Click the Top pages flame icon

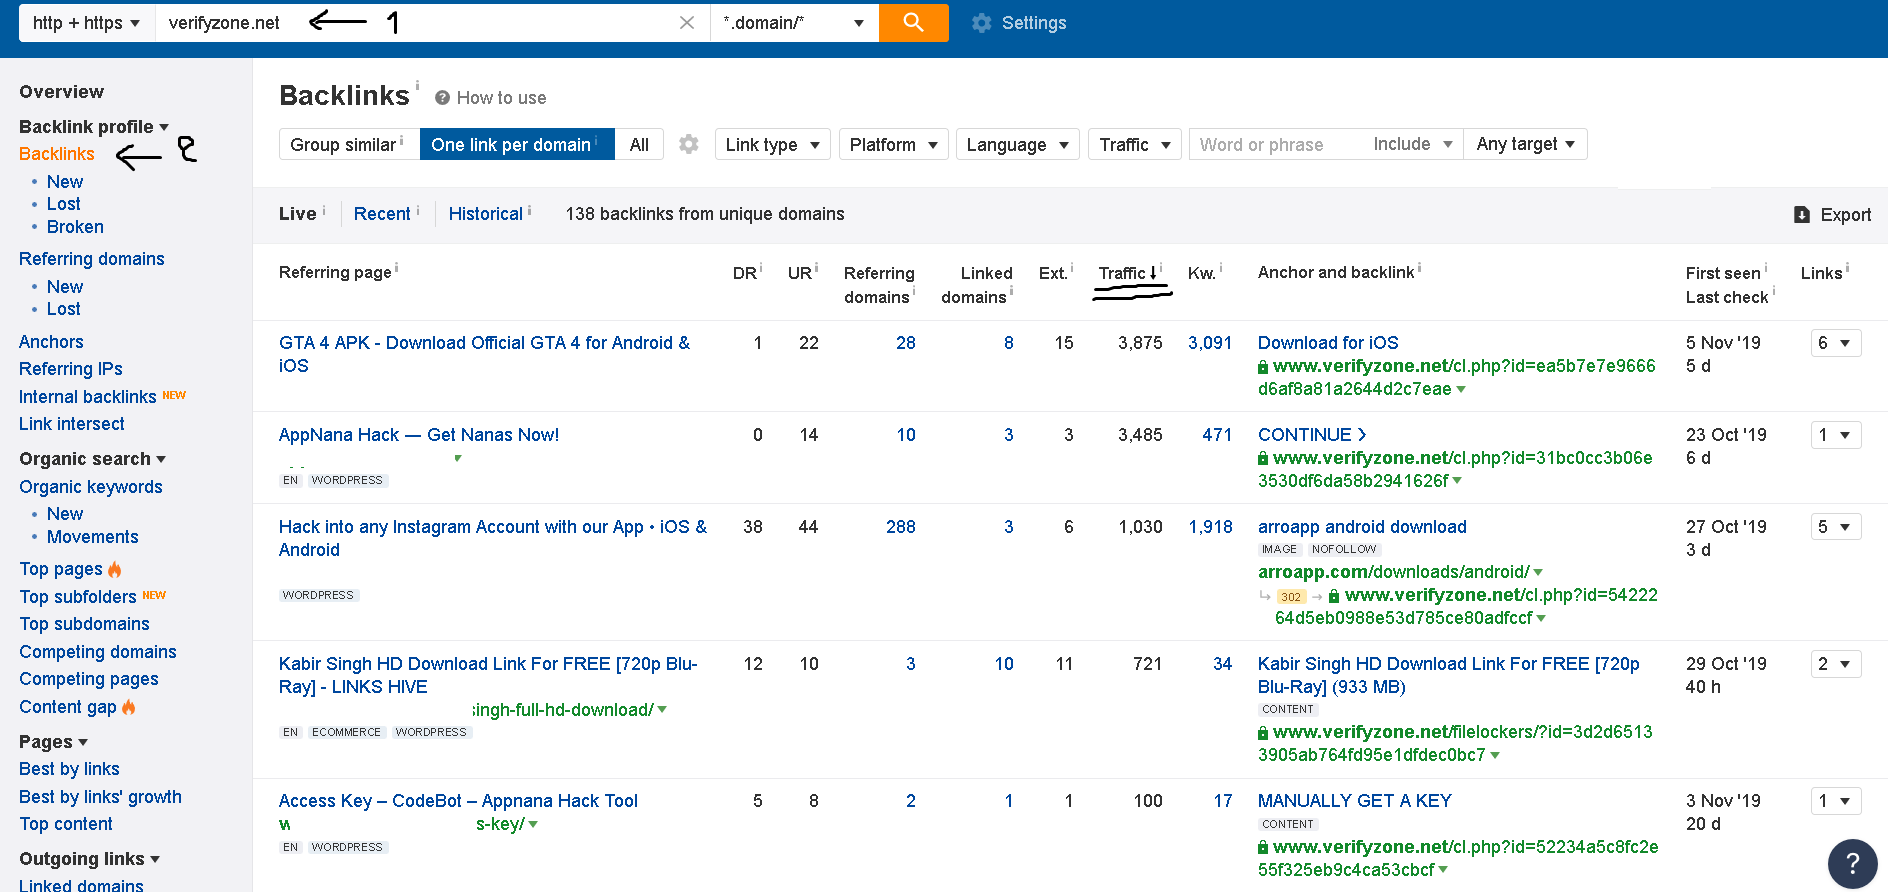(x=115, y=569)
